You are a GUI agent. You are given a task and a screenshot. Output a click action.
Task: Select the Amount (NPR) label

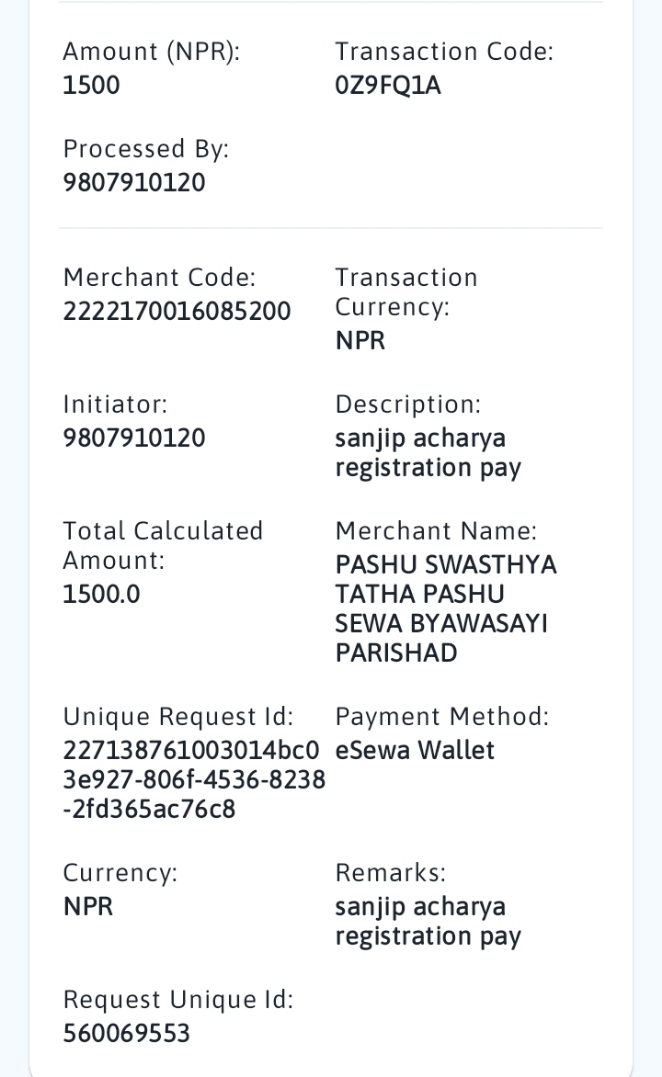click(x=152, y=52)
